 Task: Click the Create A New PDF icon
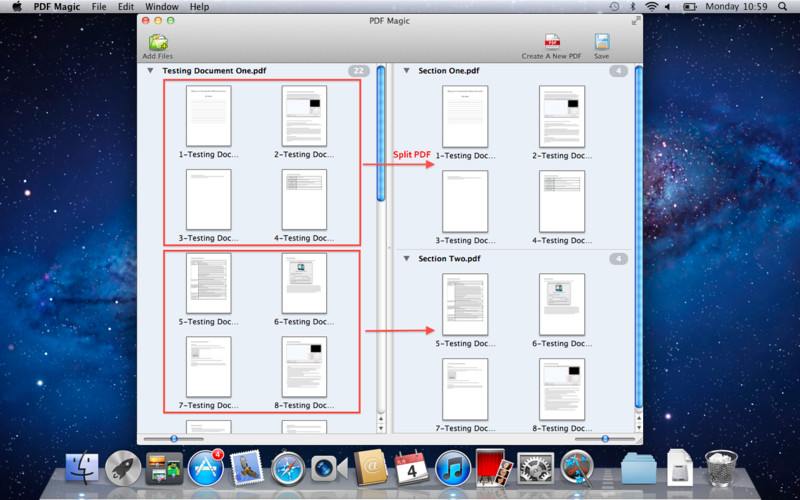point(552,42)
